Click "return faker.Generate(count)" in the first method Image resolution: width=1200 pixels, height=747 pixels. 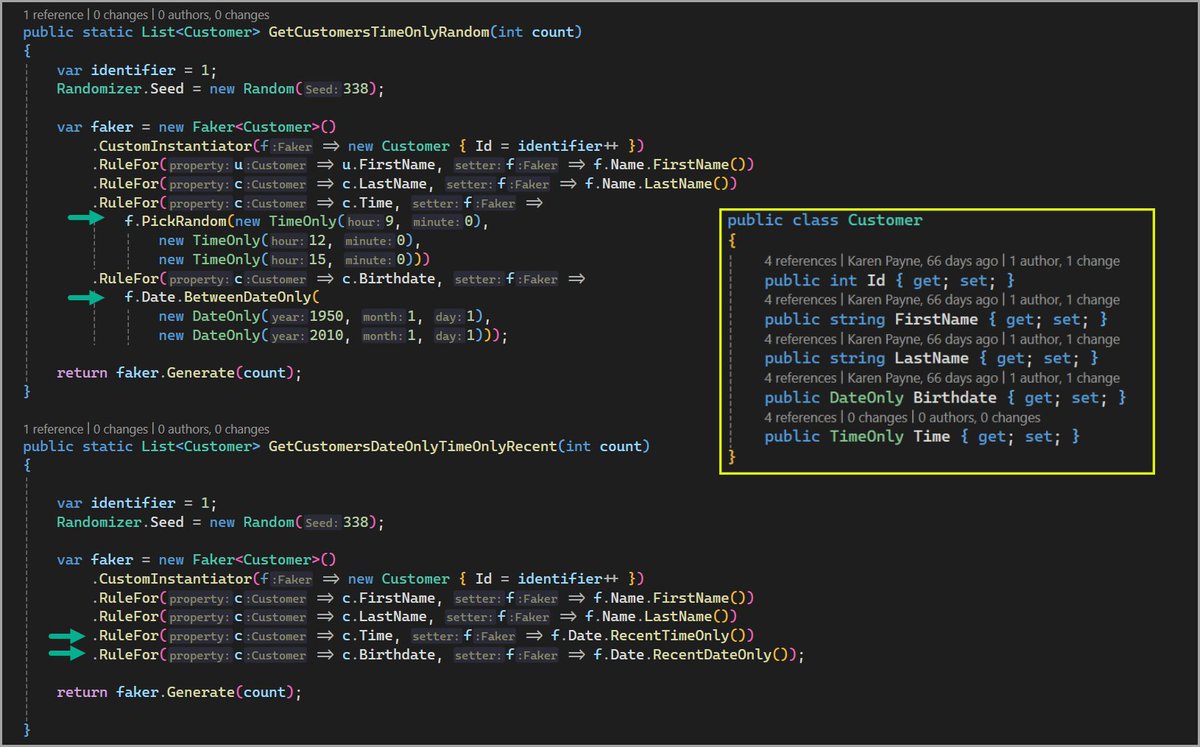pos(176,374)
